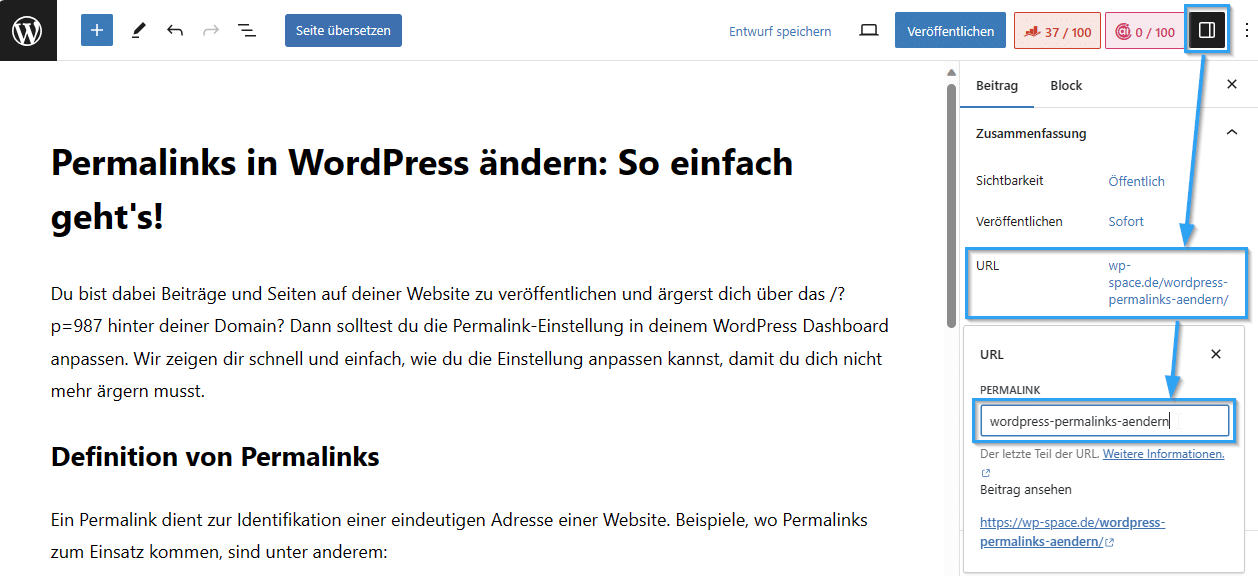This screenshot has width=1258, height=576.
Task: Click the WordPress logo icon
Action: 28,30
